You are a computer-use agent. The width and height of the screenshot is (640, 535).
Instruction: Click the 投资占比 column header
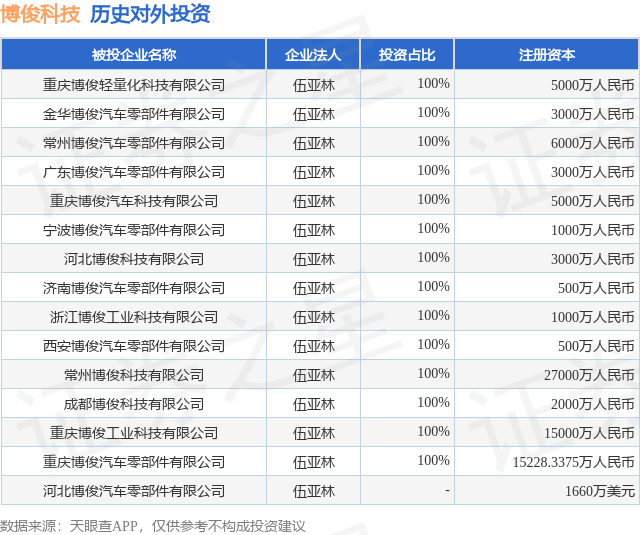[407, 55]
